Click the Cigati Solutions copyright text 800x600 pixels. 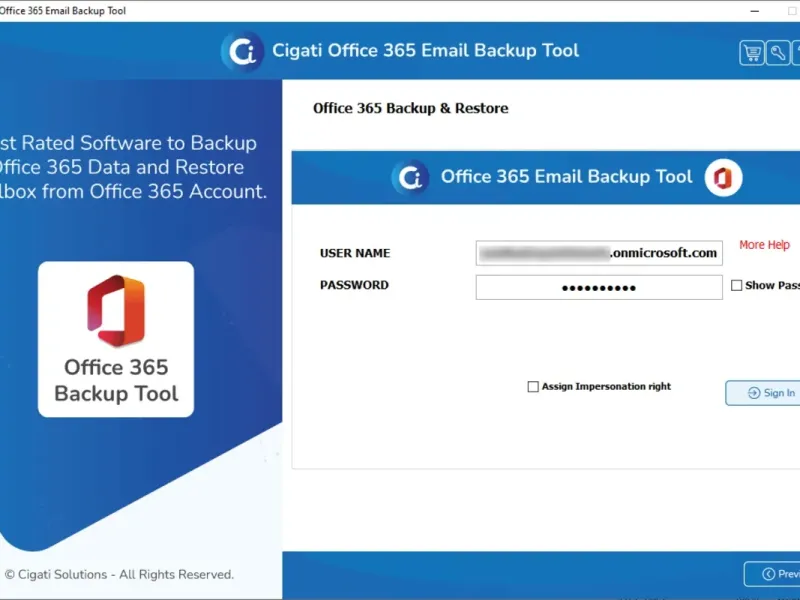[x=119, y=574]
